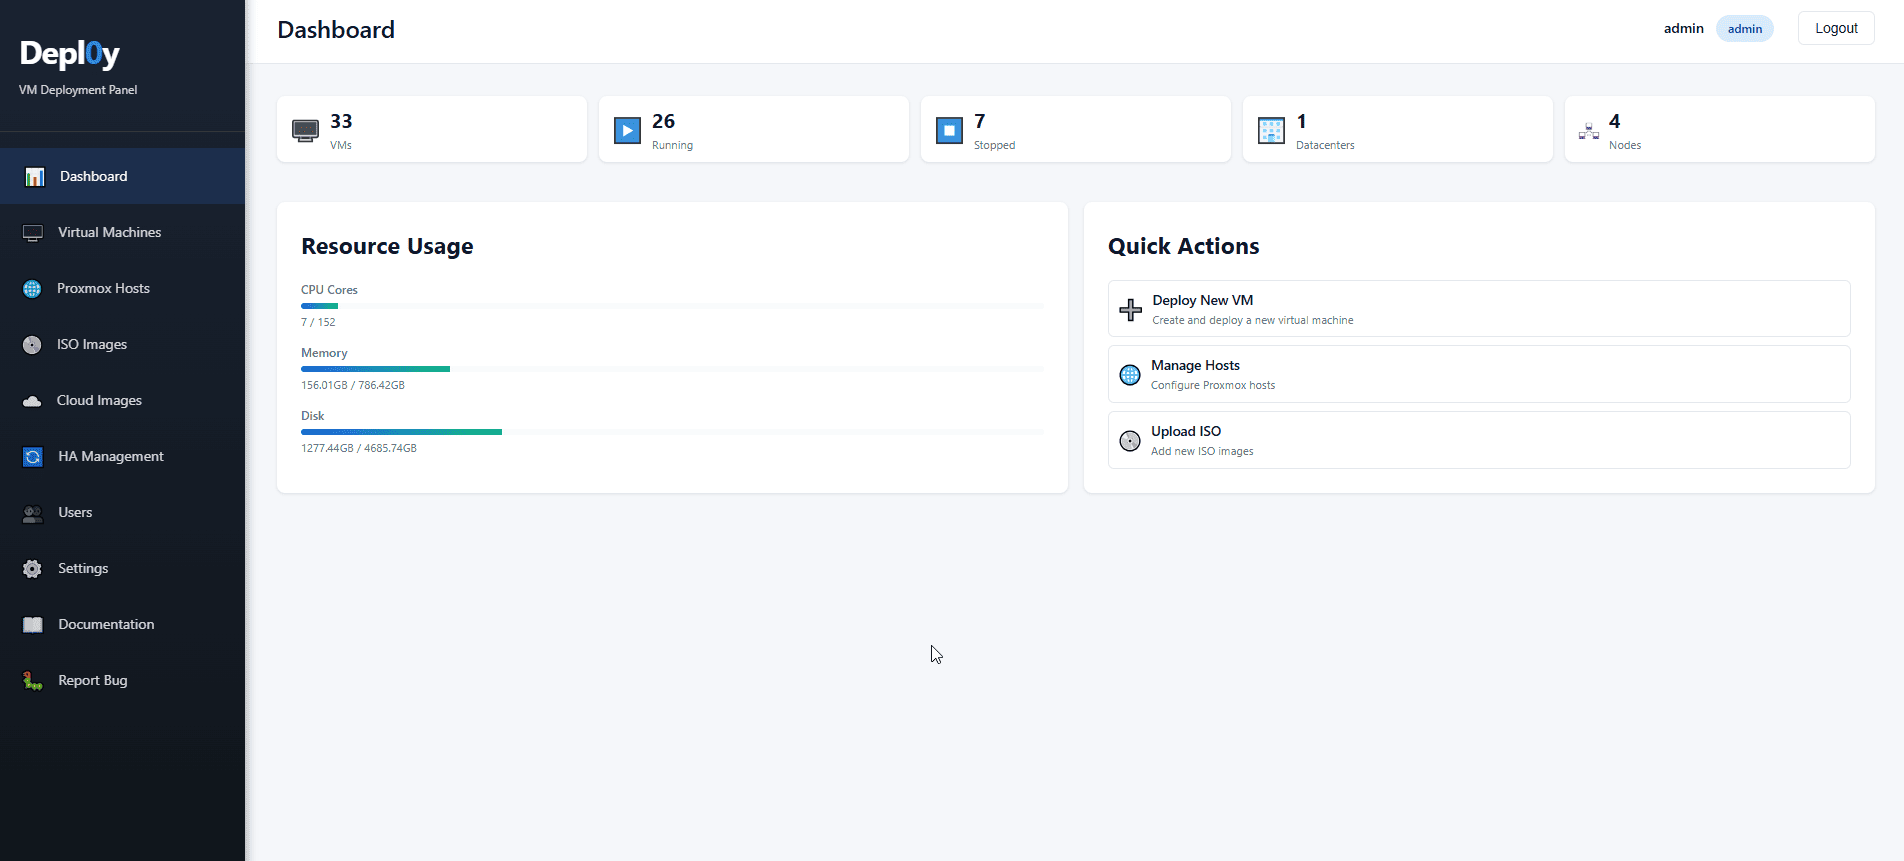Click the 1 Datacenters stat card
Screen dimensions: 1904x861
(1398, 129)
